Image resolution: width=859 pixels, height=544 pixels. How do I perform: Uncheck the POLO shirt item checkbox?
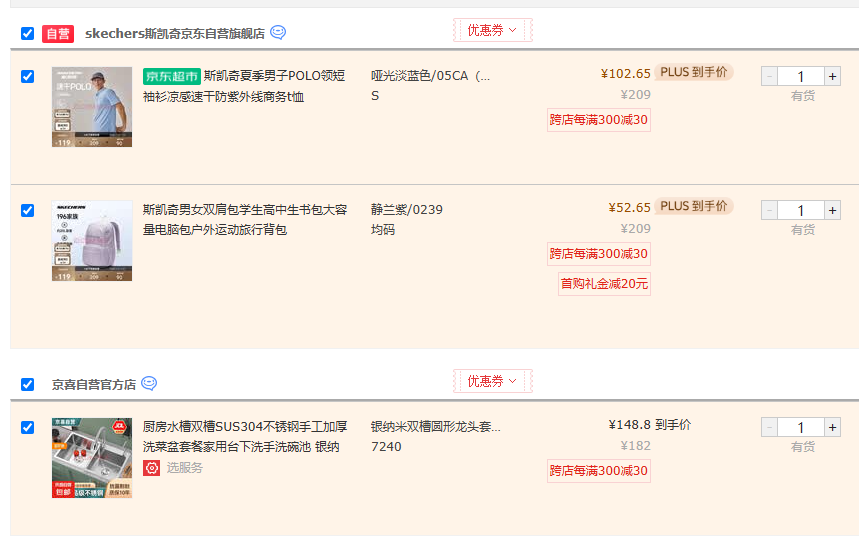tap(27, 77)
